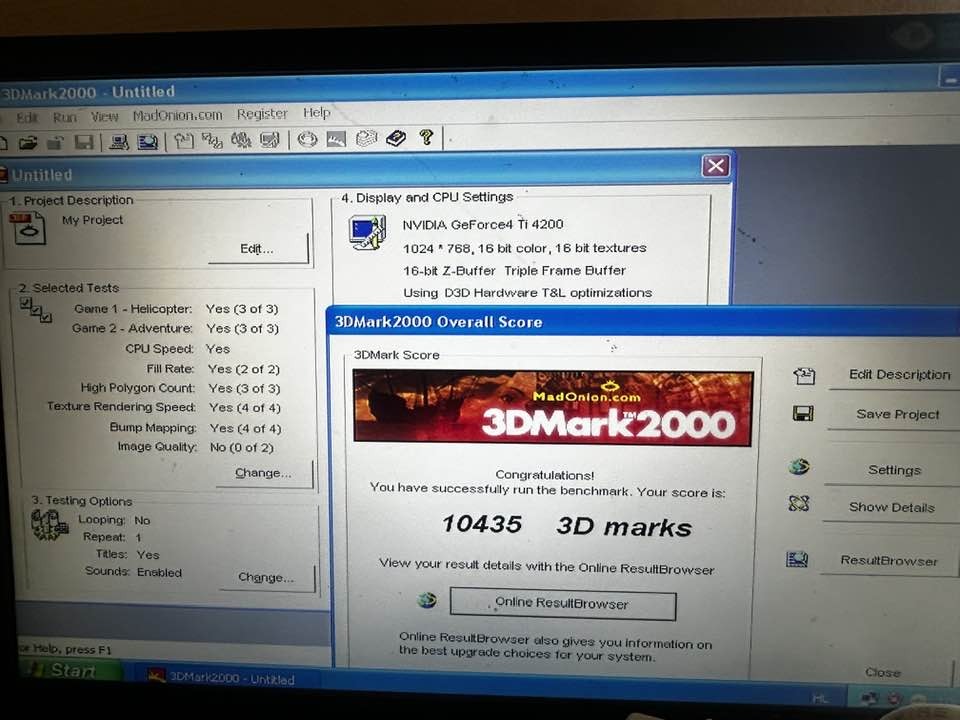Image resolution: width=960 pixels, height=720 pixels.
Task: Click the MadOnion.com 3DMark2000 banner
Action: coord(553,408)
